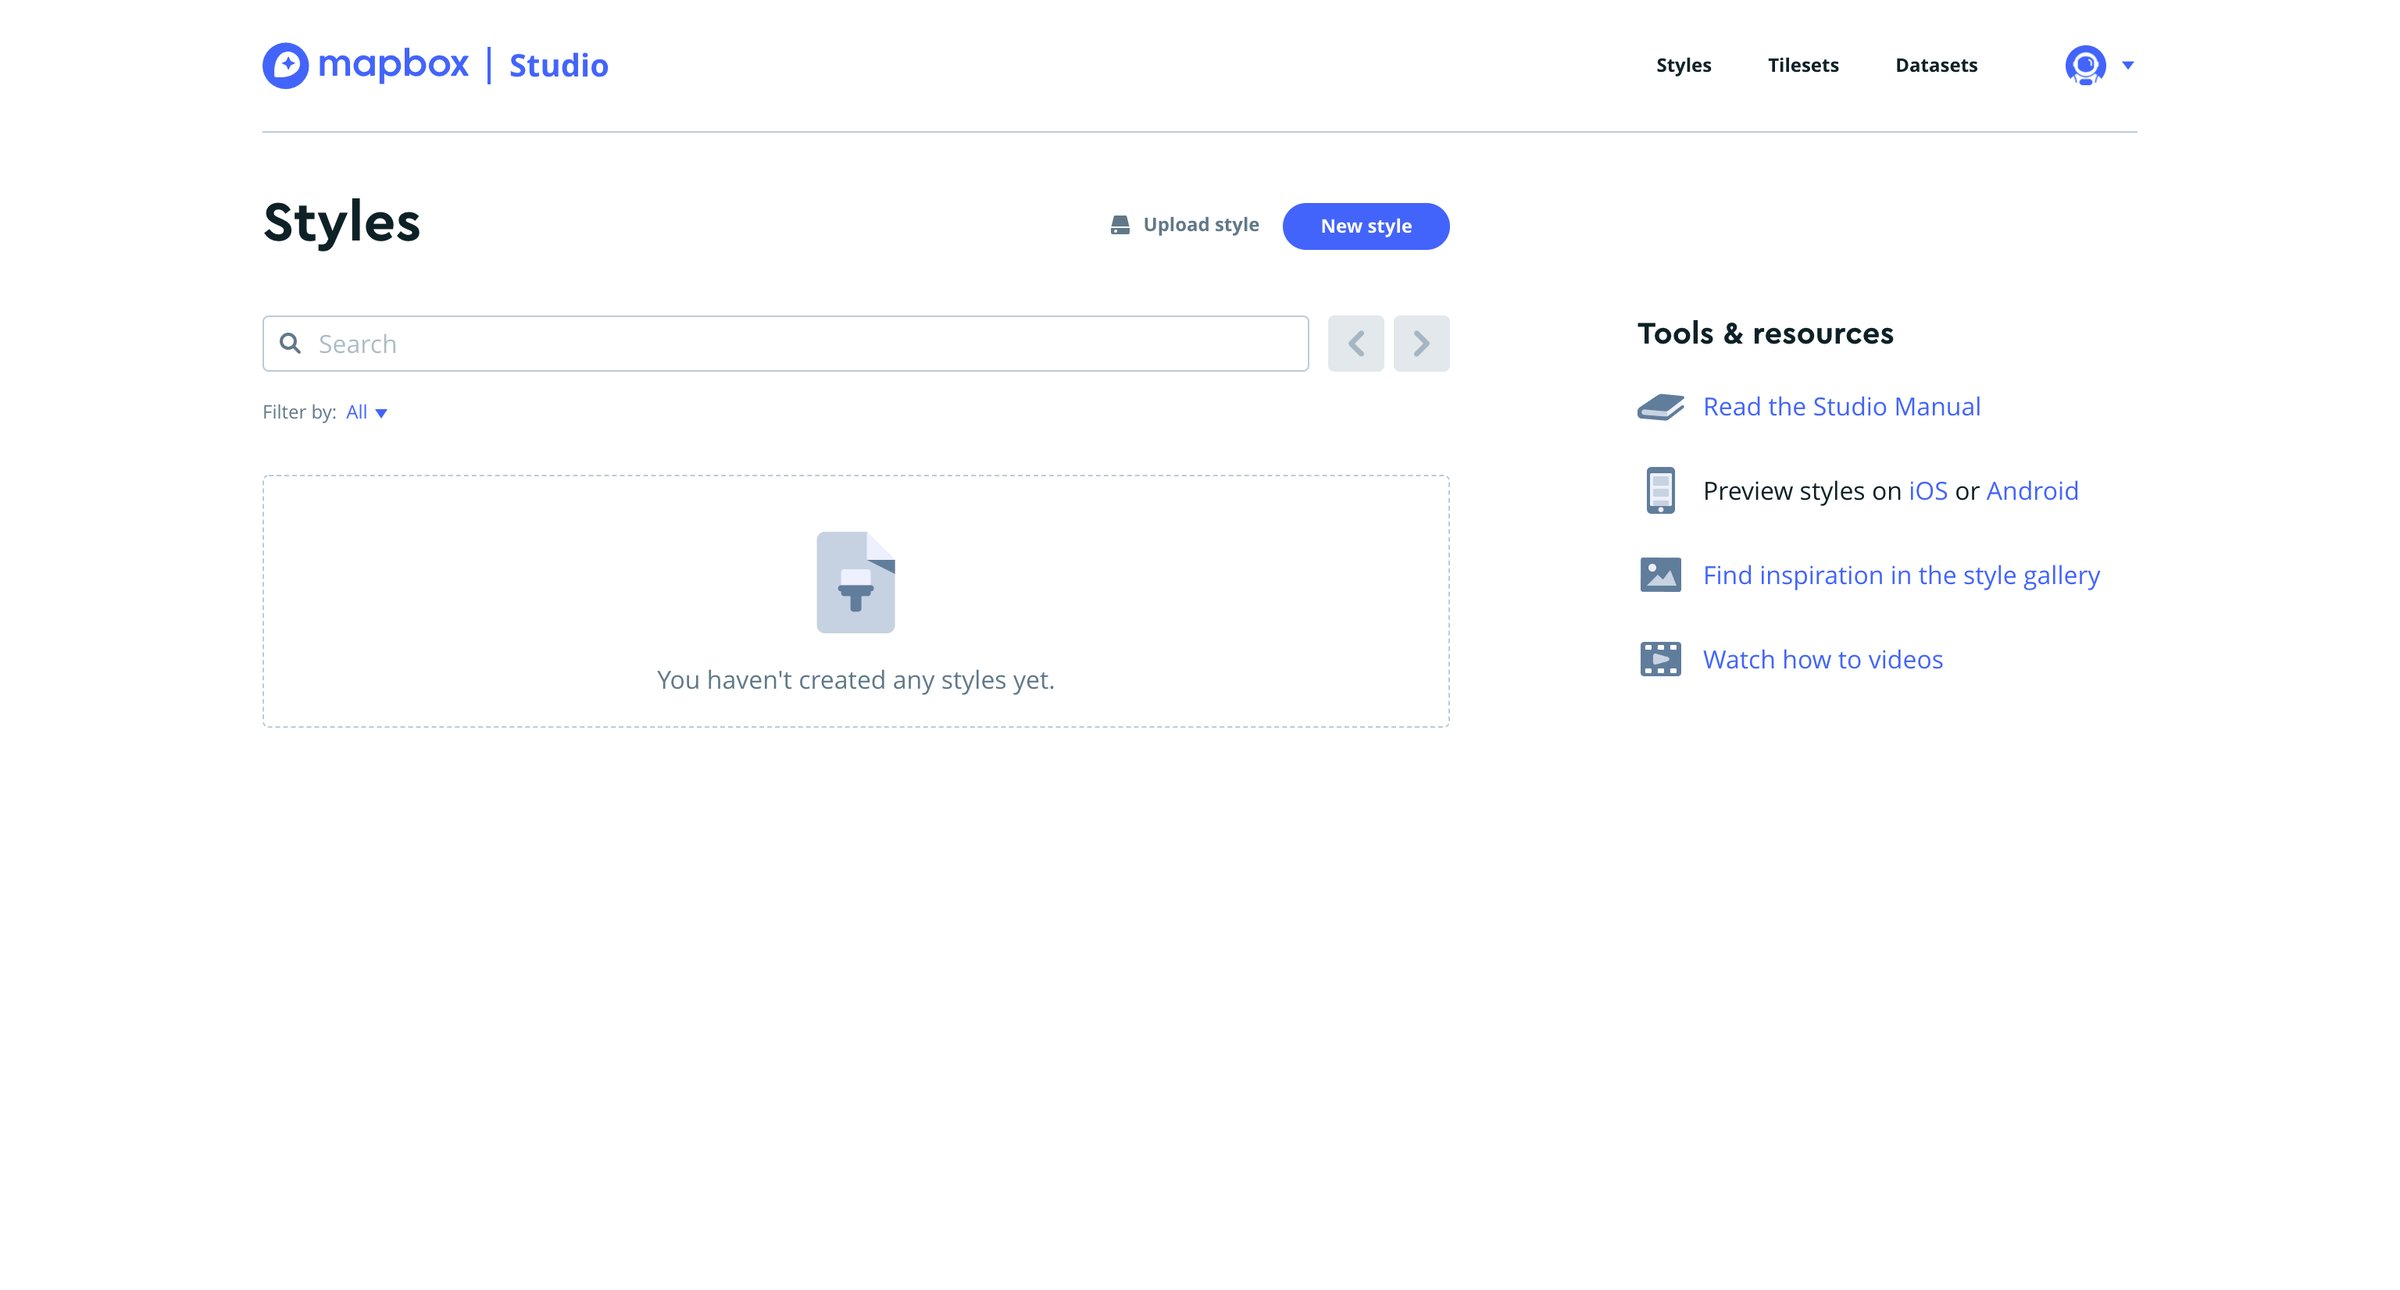Click the Tools & resources heading

[1765, 333]
